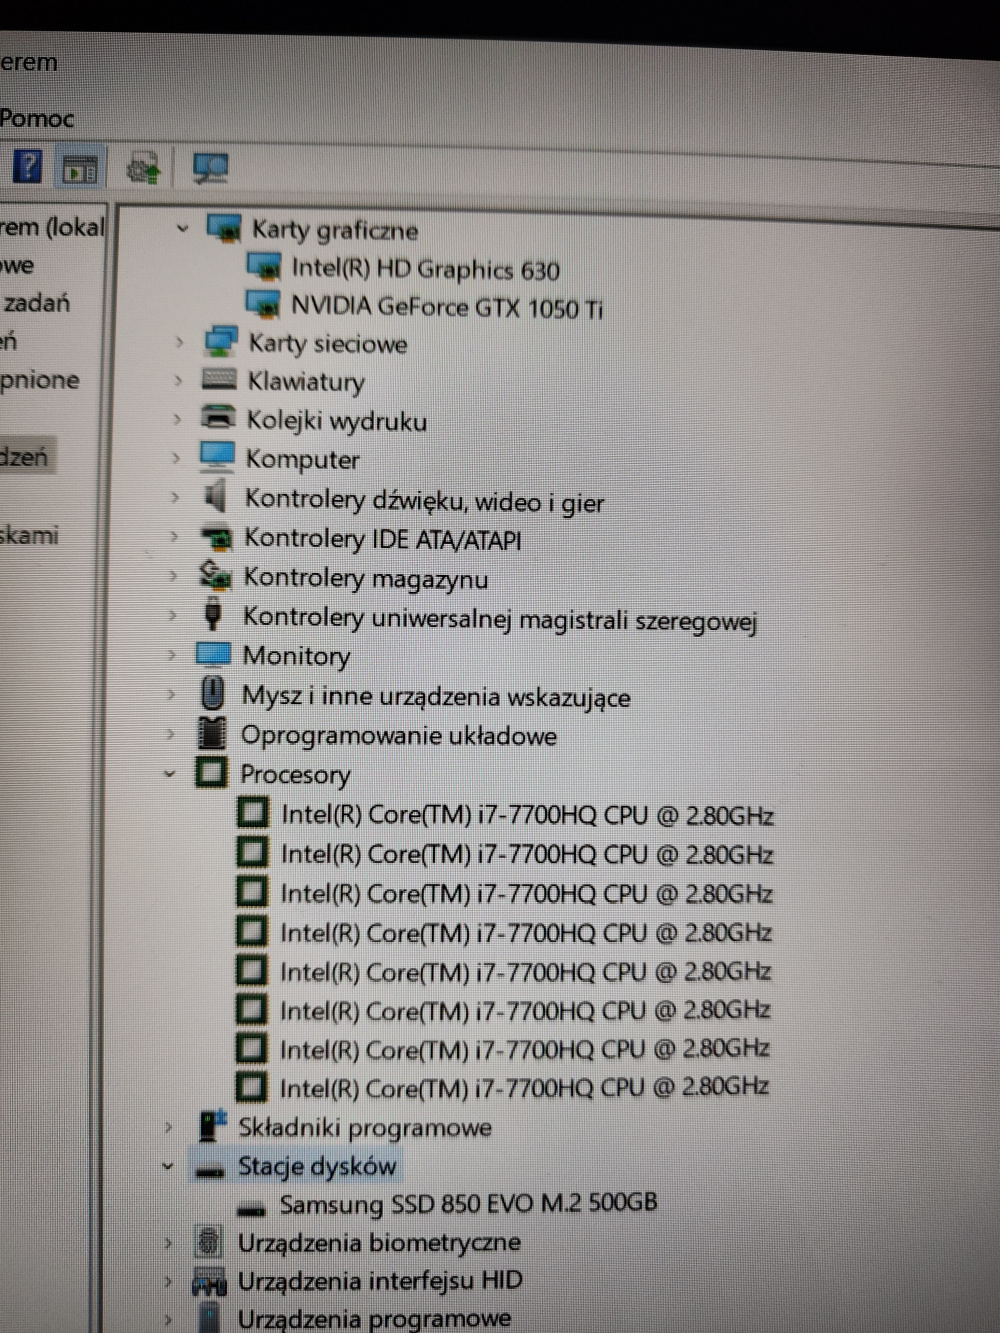The image size is (1000, 1333).
Task: Select the Kolejki wydruku label
Action: tap(336, 421)
